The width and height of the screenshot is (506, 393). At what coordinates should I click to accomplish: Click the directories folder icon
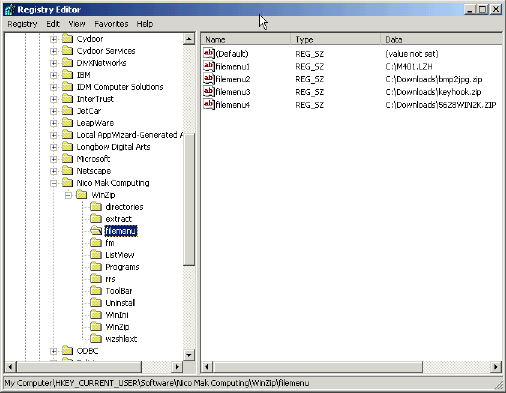pyautogui.click(x=96, y=207)
